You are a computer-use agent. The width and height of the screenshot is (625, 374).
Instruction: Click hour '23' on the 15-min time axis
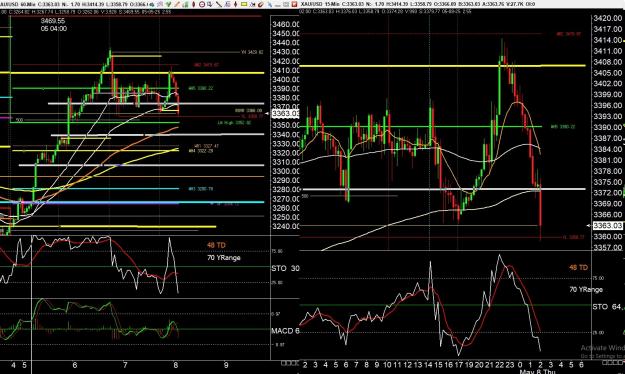click(510, 364)
